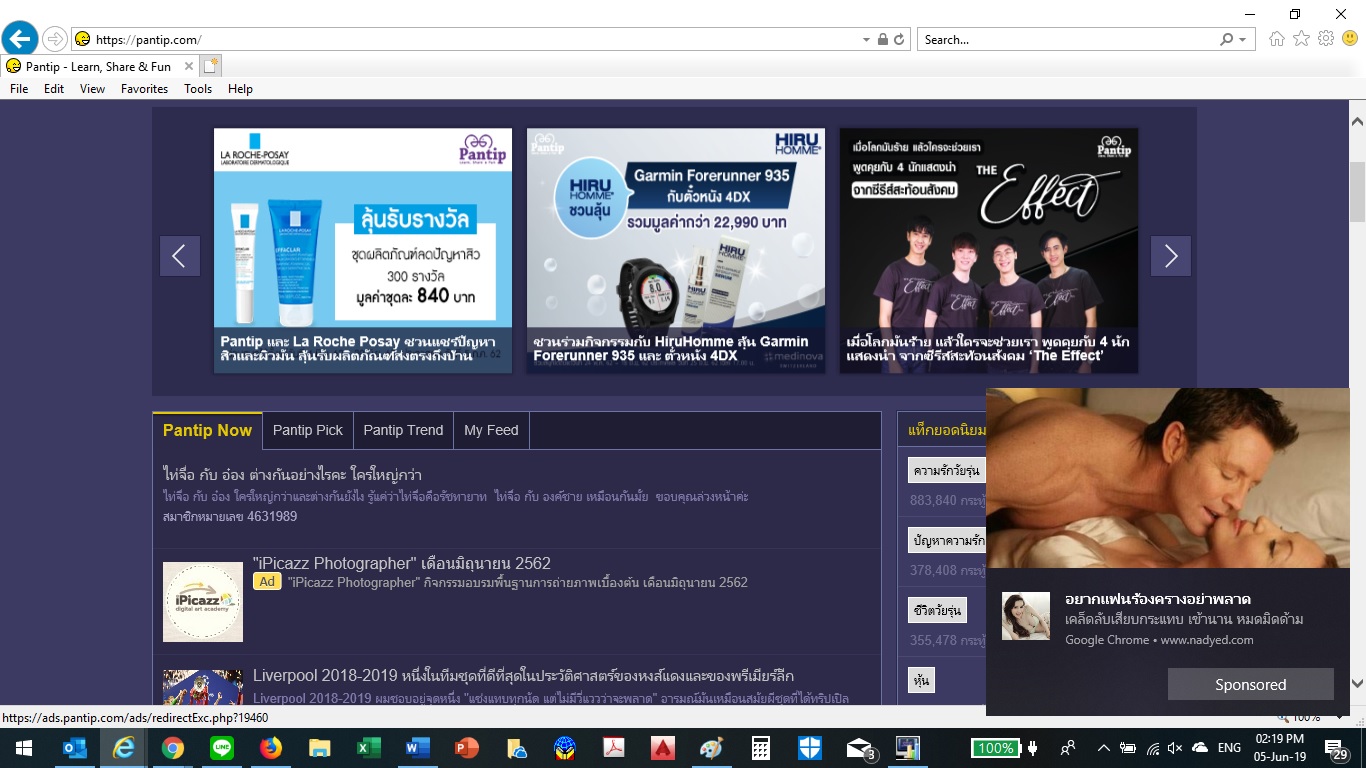Screen dimensions: 1366x768
Task: Expand the search provider dropdown arrow
Action: point(1242,40)
